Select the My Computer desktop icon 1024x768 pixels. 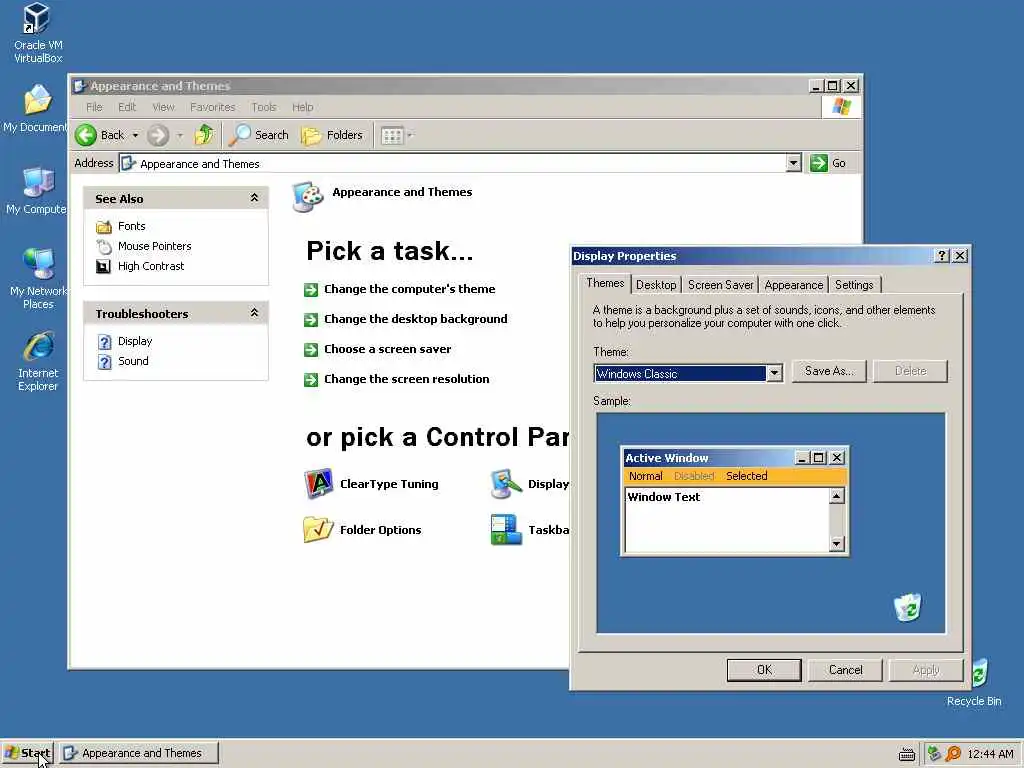click(x=37, y=191)
